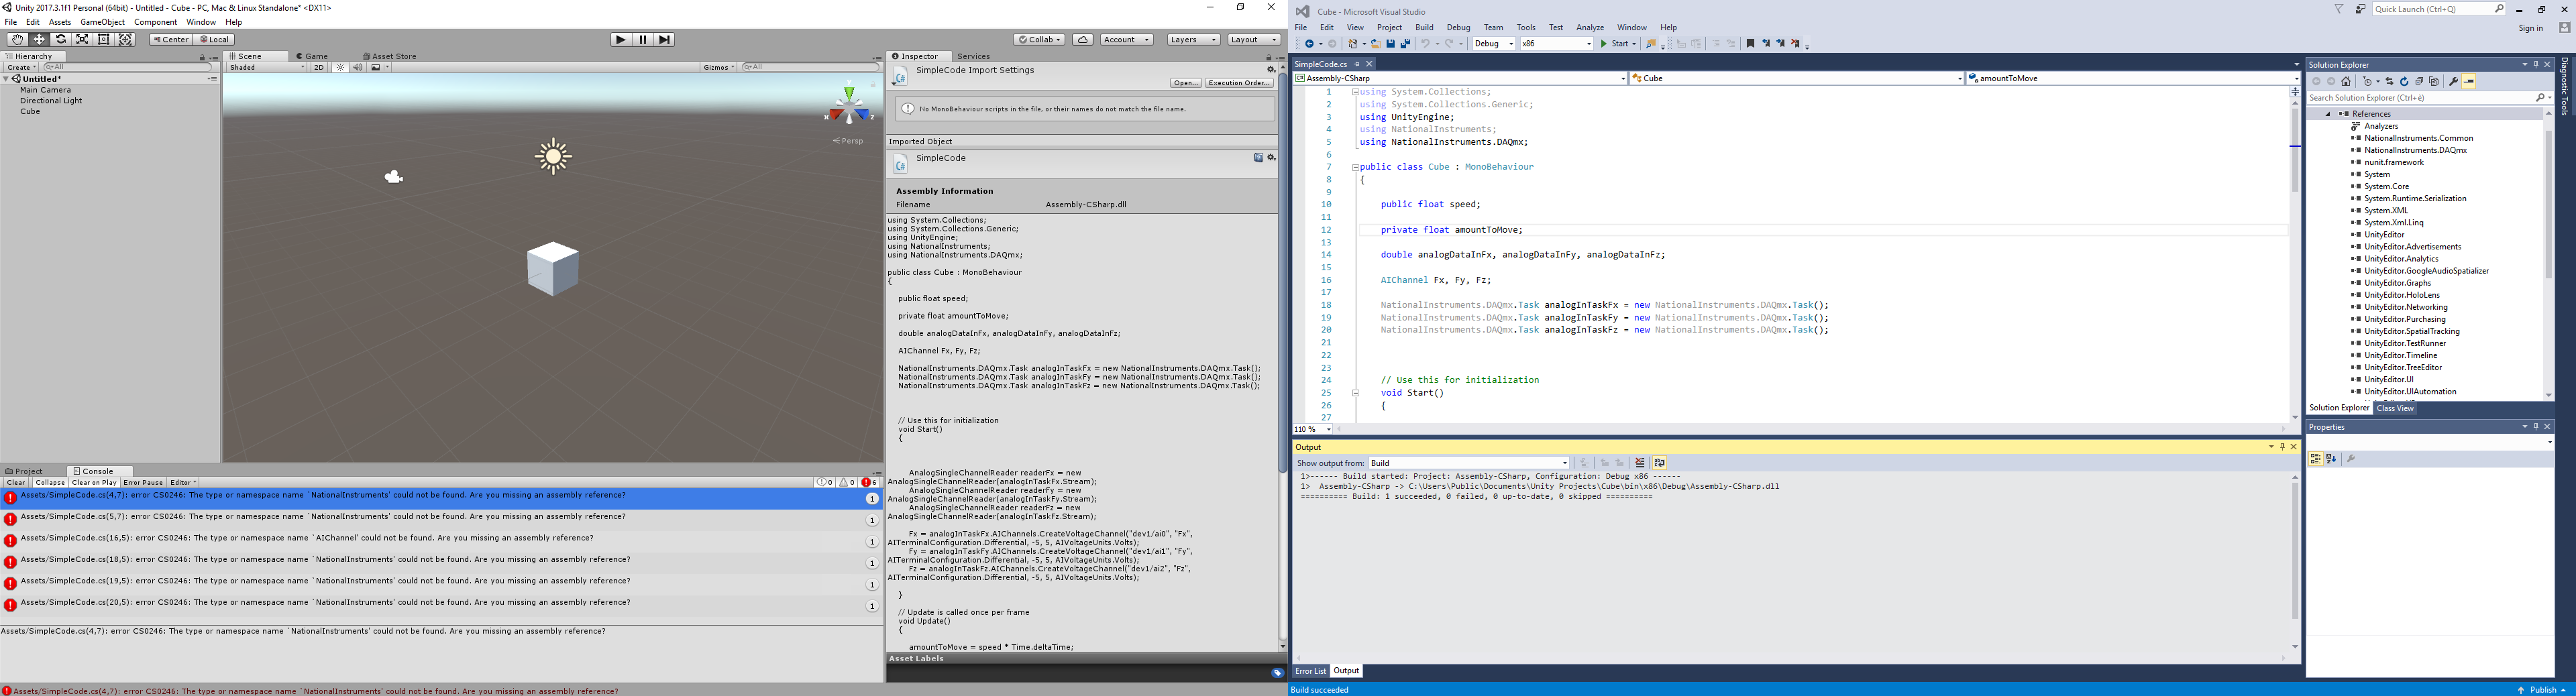Open the Debug configuration dropdown
The width and height of the screenshot is (2576, 696).
pyautogui.click(x=1493, y=43)
